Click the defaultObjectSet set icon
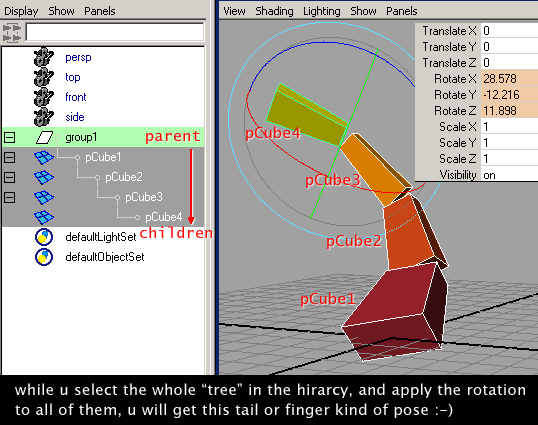The image size is (538, 425). tap(44, 257)
